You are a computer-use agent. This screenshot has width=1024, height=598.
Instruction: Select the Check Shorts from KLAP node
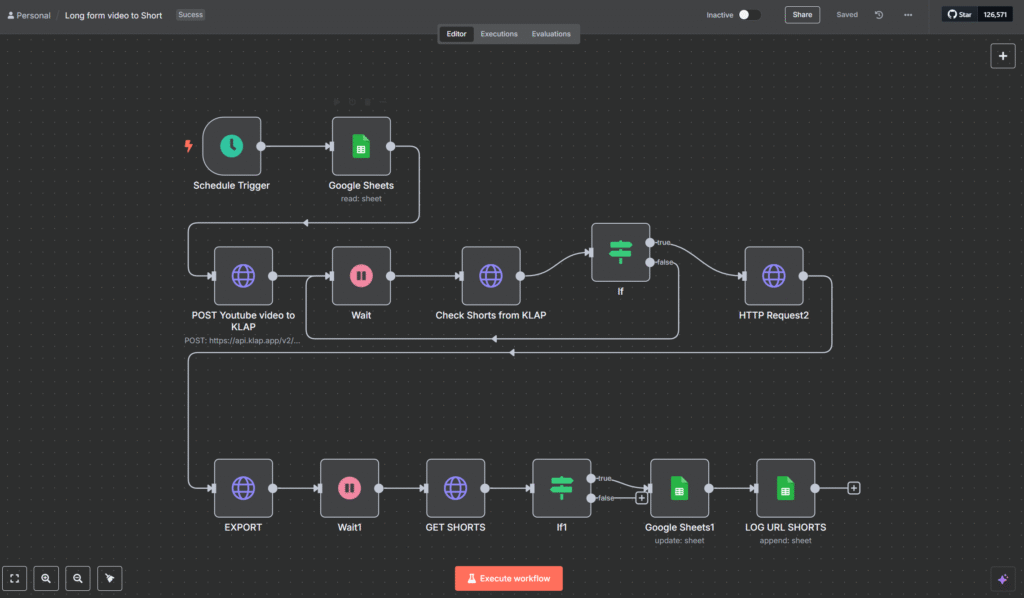tap(490, 276)
